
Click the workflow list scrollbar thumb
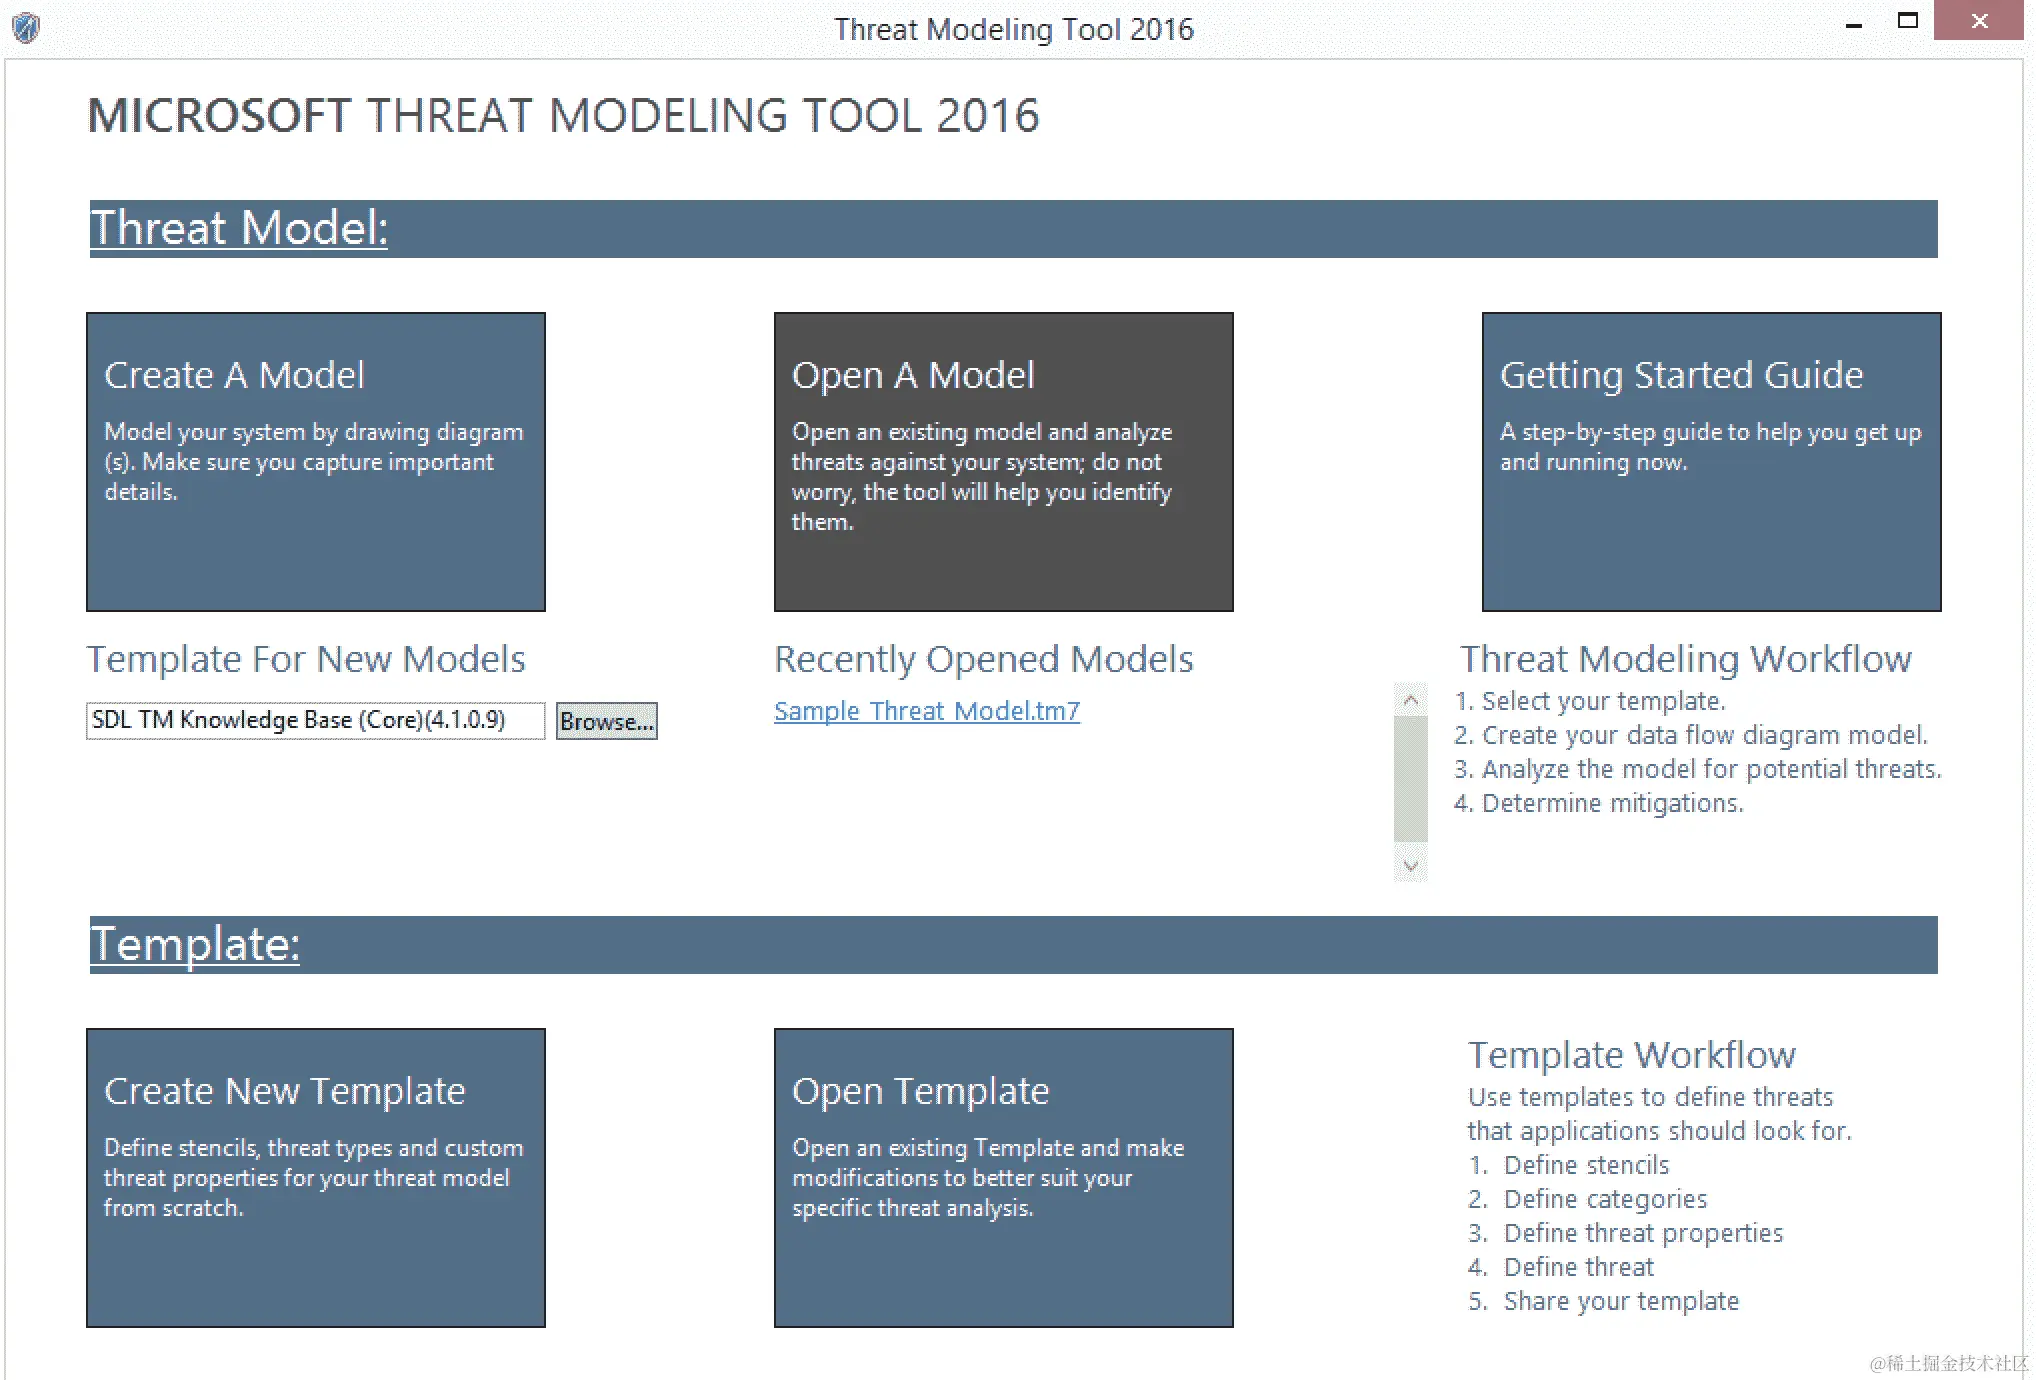tap(1410, 778)
